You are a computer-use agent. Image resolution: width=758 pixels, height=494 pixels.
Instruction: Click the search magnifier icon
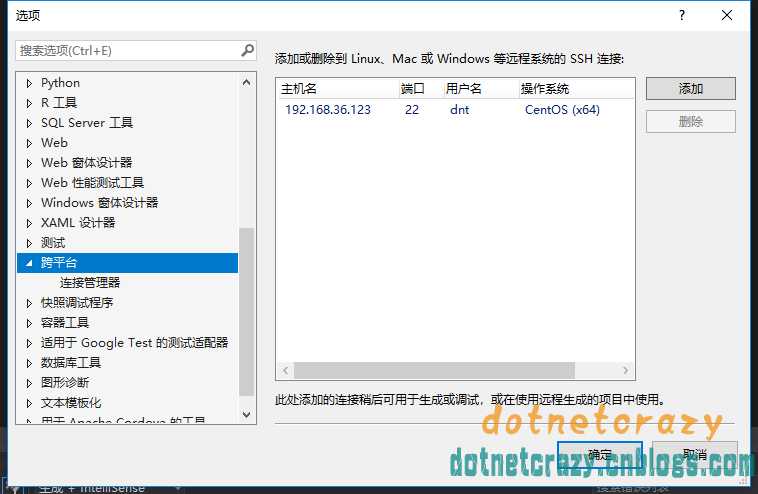[248, 50]
